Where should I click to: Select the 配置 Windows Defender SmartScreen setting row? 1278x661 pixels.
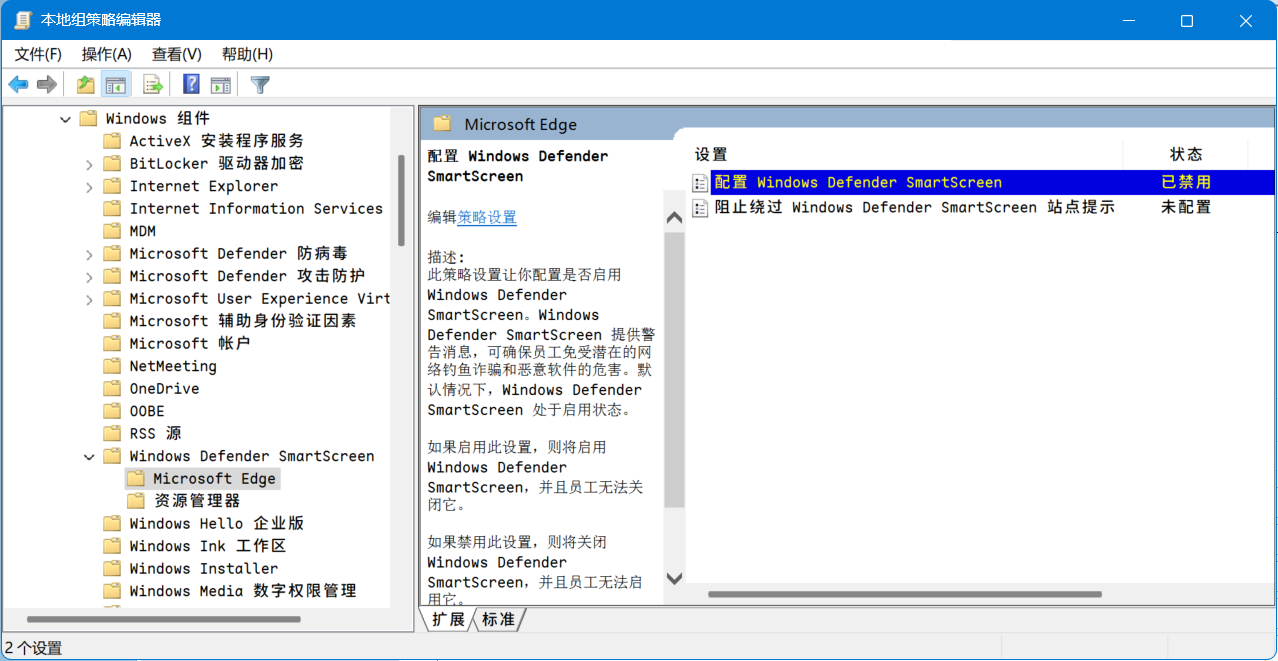pyautogui.click(x=982, y=182)
